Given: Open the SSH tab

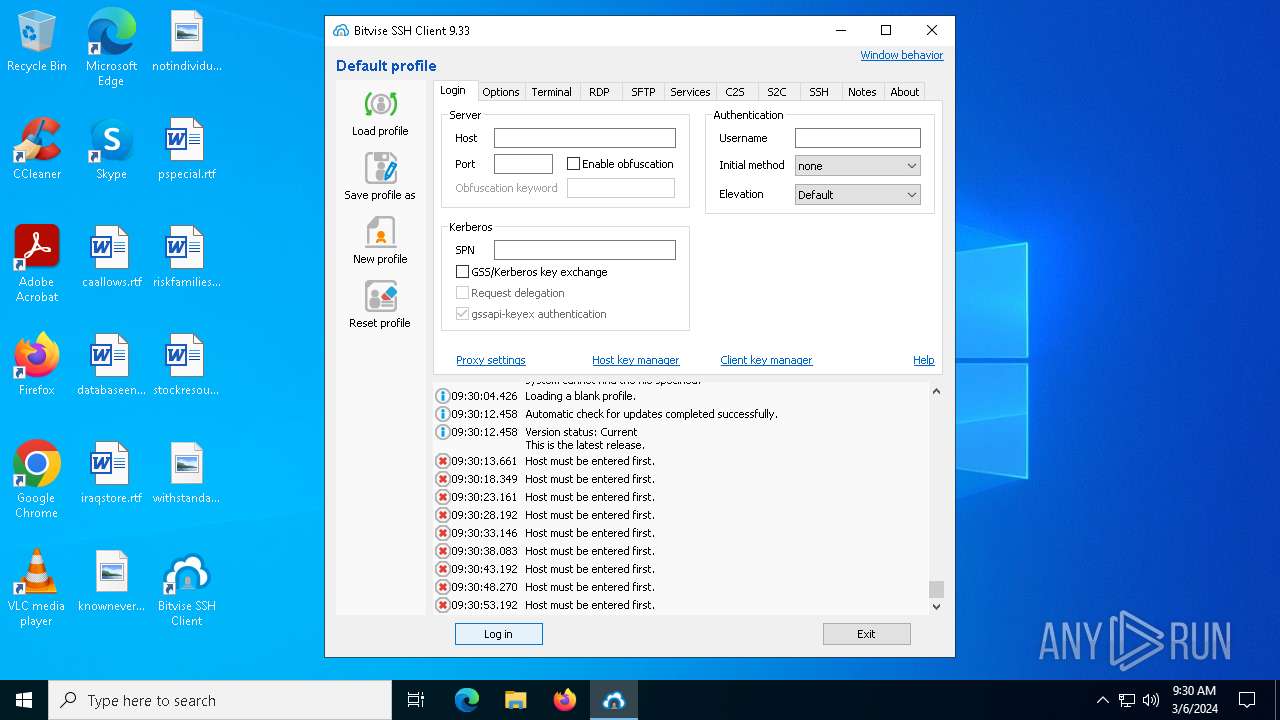Looking at the screenshot, I should click(819, 92).
